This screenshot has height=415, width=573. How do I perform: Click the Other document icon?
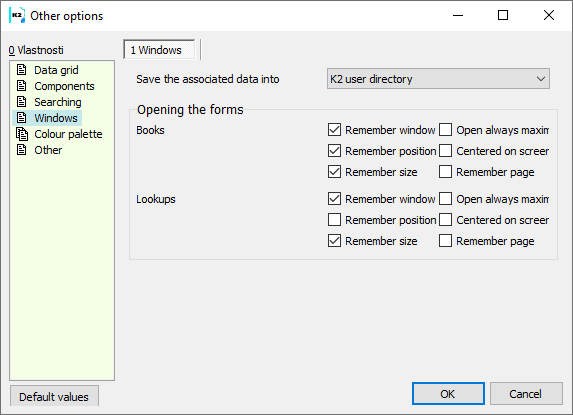coord(22,150)
